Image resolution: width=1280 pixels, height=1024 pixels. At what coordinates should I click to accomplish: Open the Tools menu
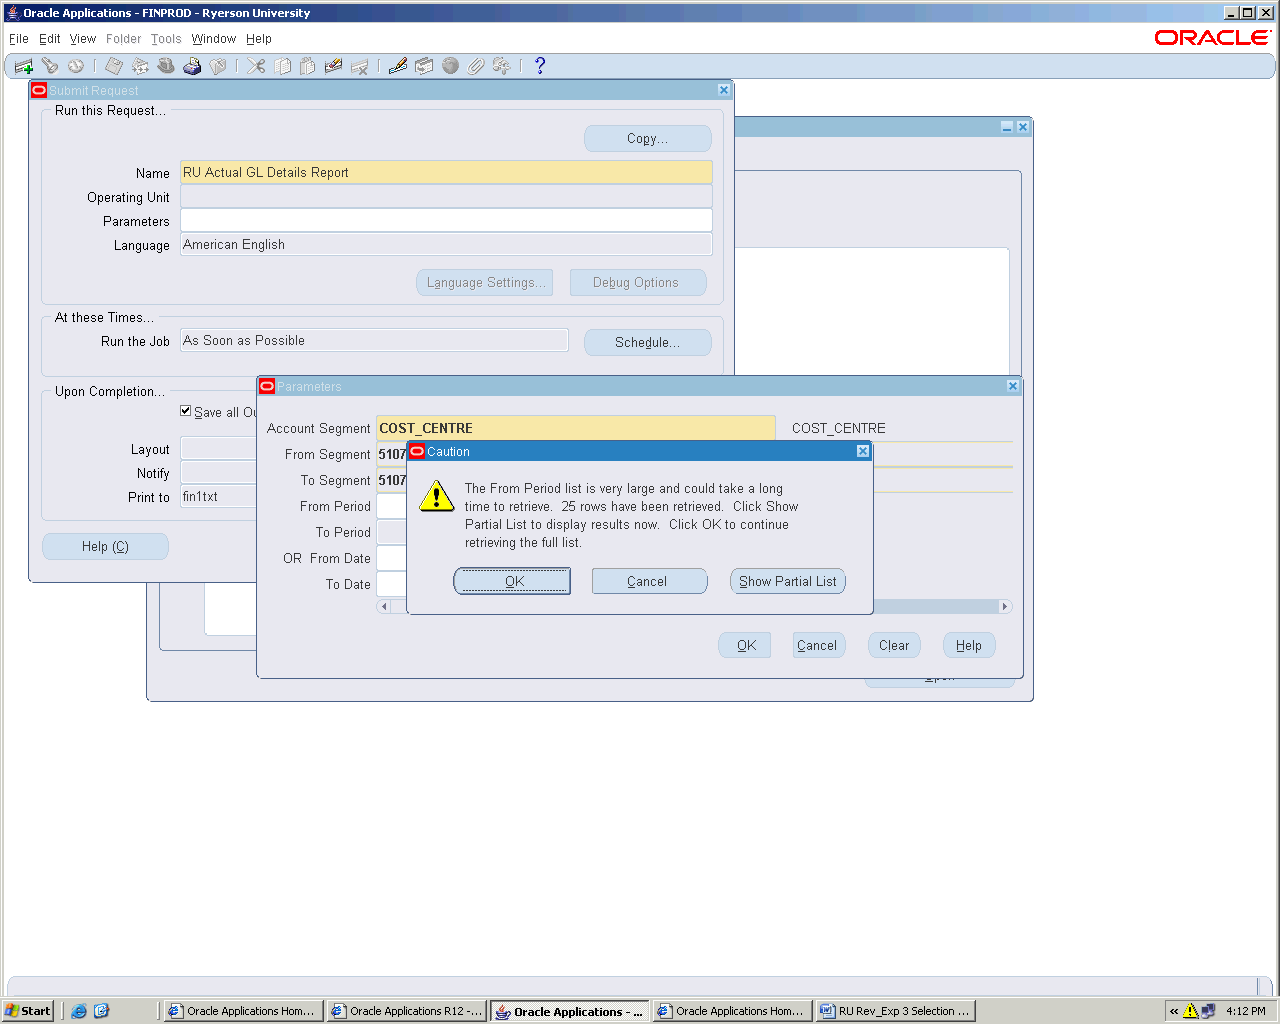[x=166, y=39]
